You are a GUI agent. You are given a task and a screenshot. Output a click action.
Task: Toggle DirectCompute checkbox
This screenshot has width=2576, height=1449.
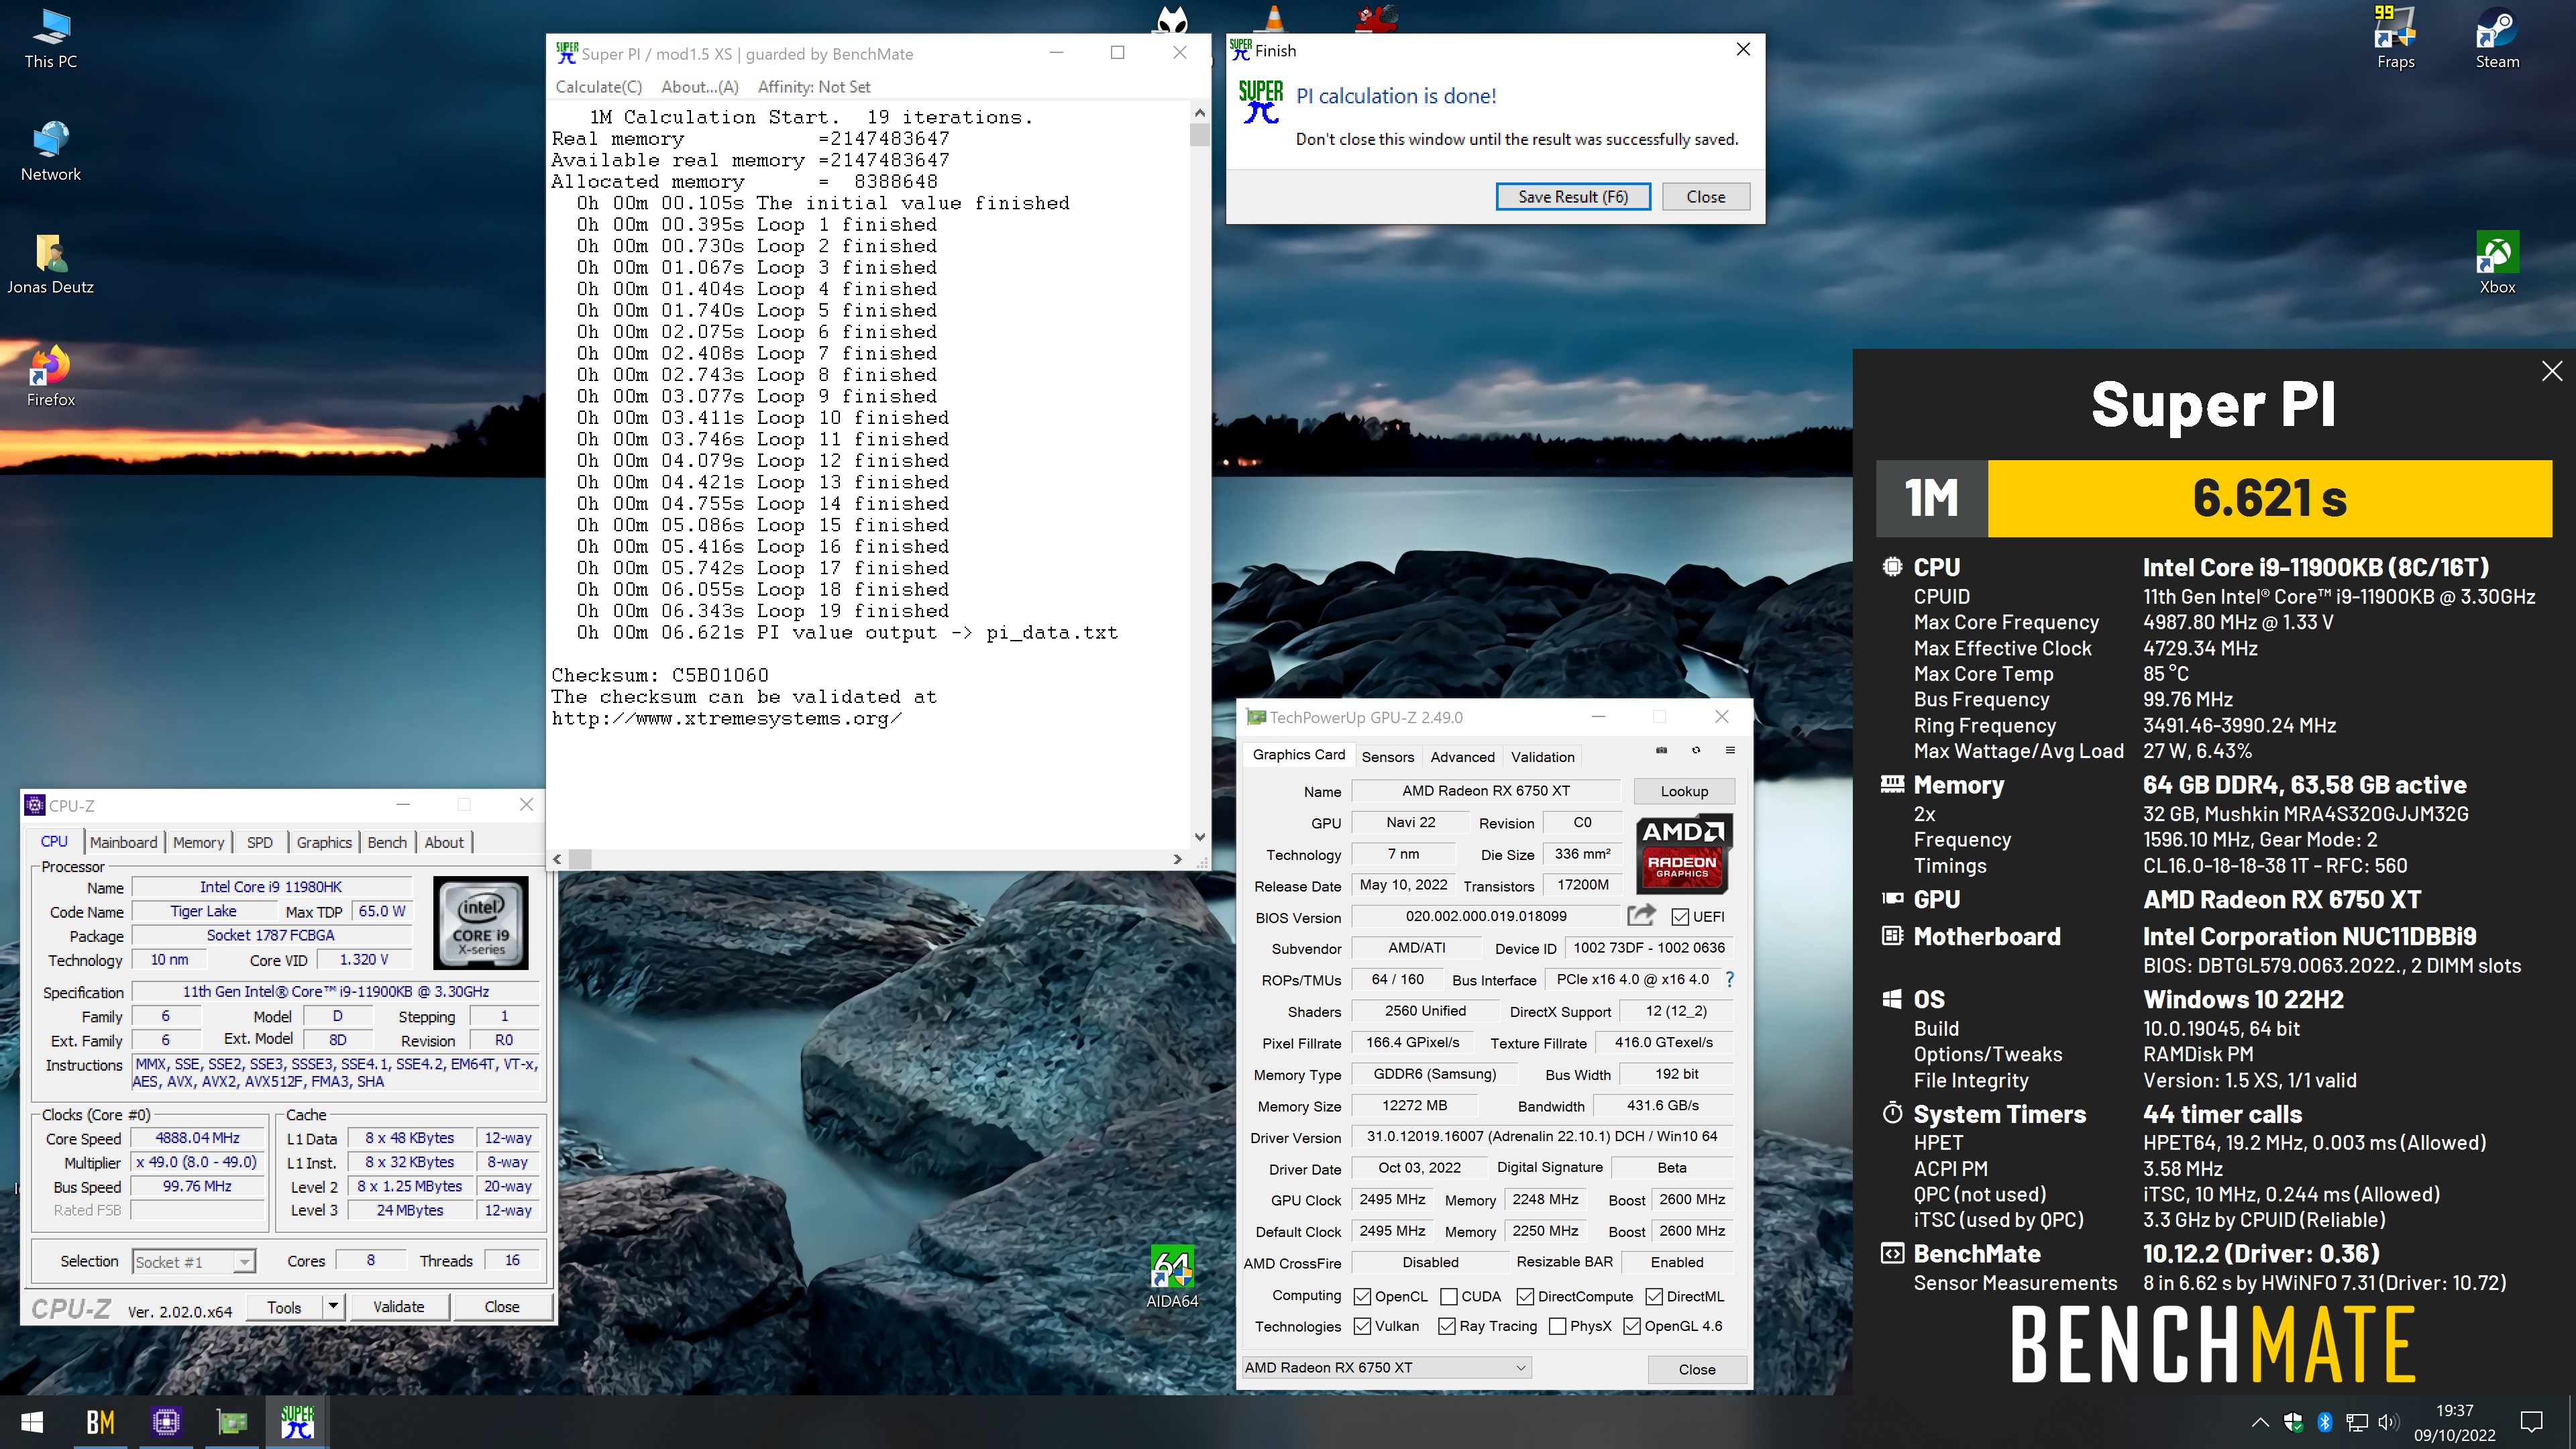1525,1296
